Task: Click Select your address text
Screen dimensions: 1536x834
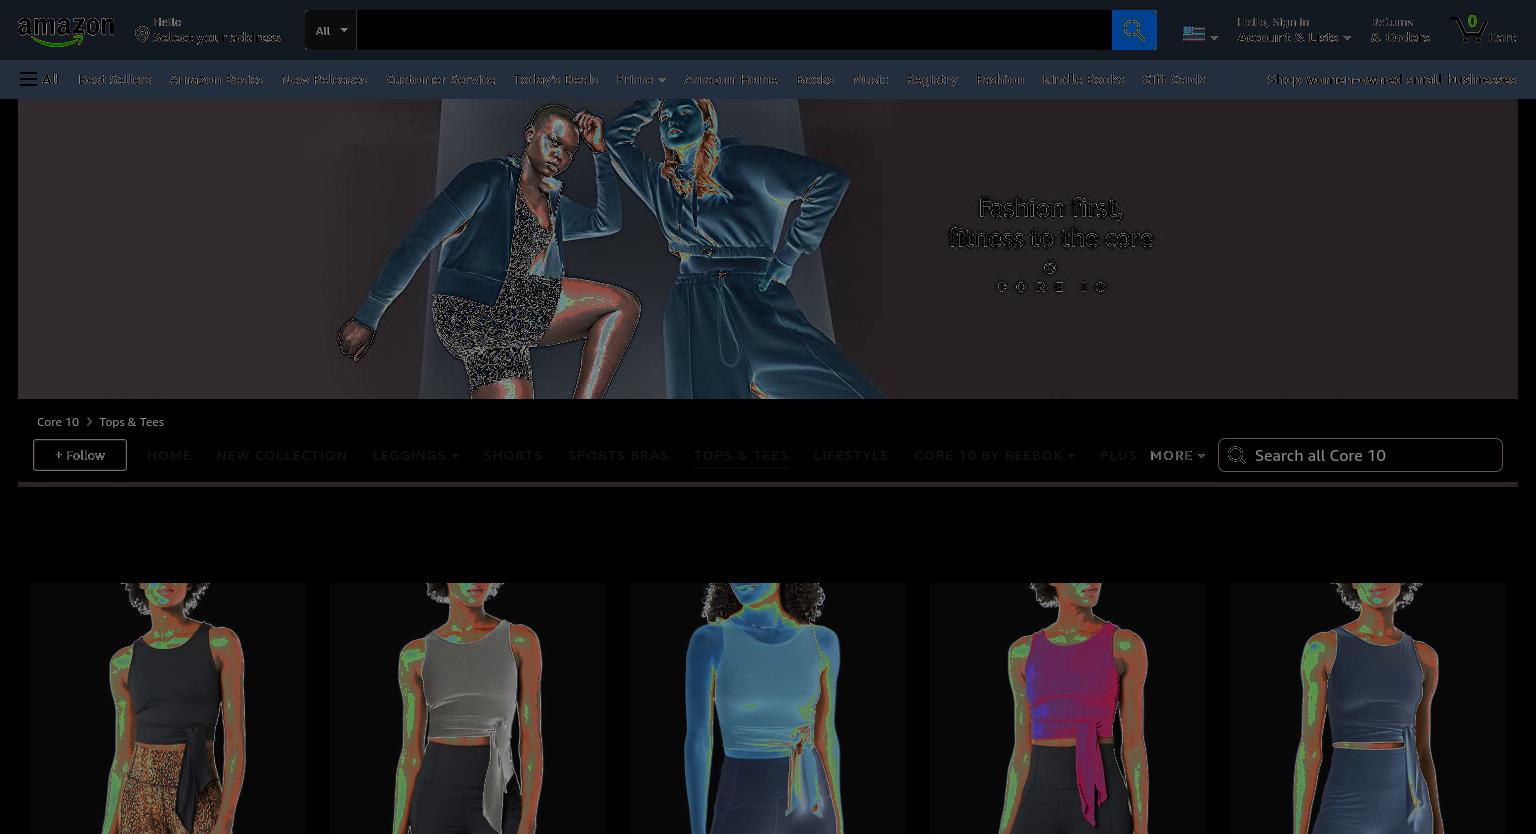Action: 217,38
